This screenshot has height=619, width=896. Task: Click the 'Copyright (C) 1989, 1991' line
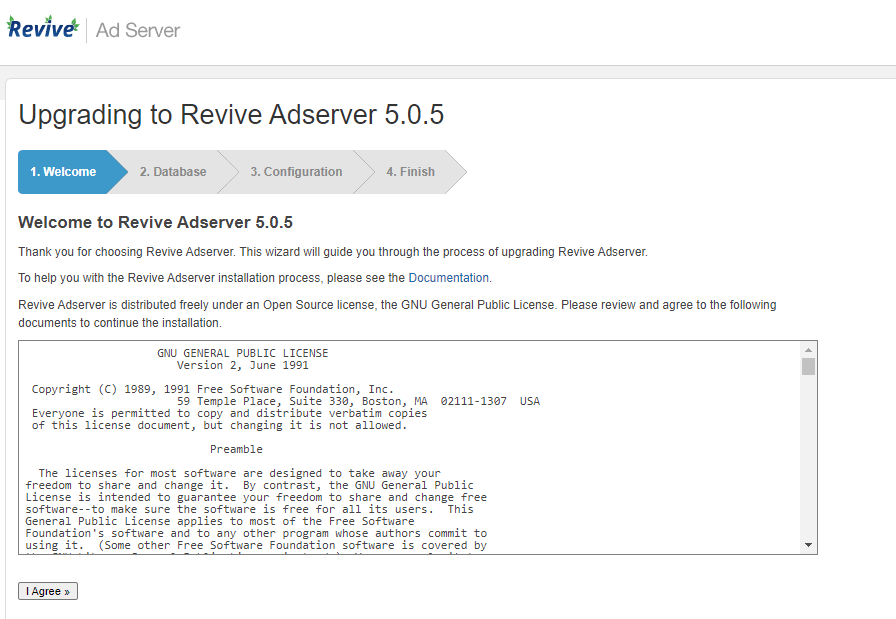(213, 389)
